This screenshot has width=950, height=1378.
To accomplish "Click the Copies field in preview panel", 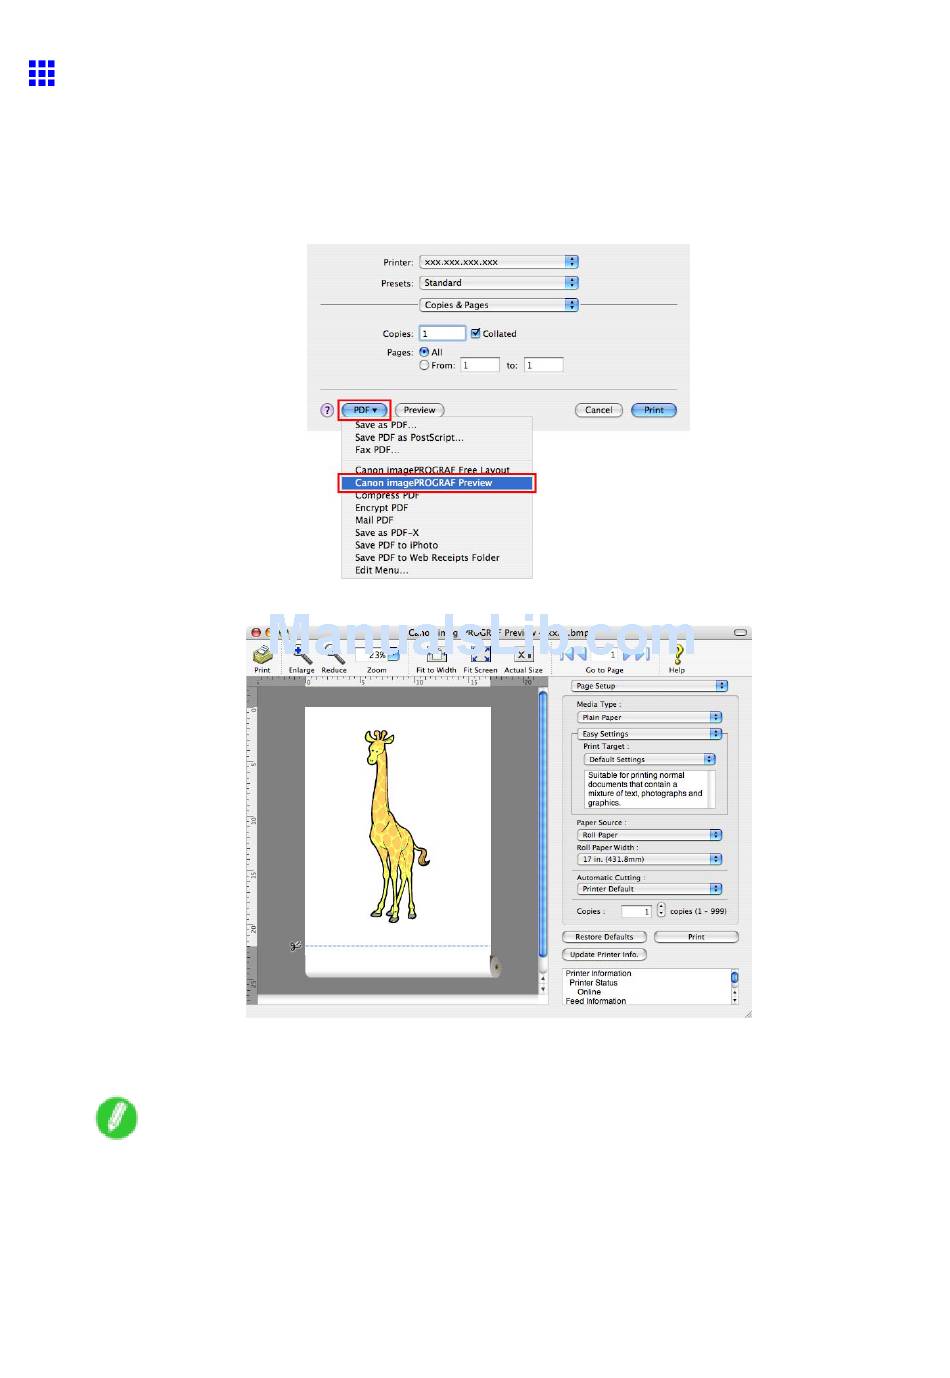I will coord(637,911).
